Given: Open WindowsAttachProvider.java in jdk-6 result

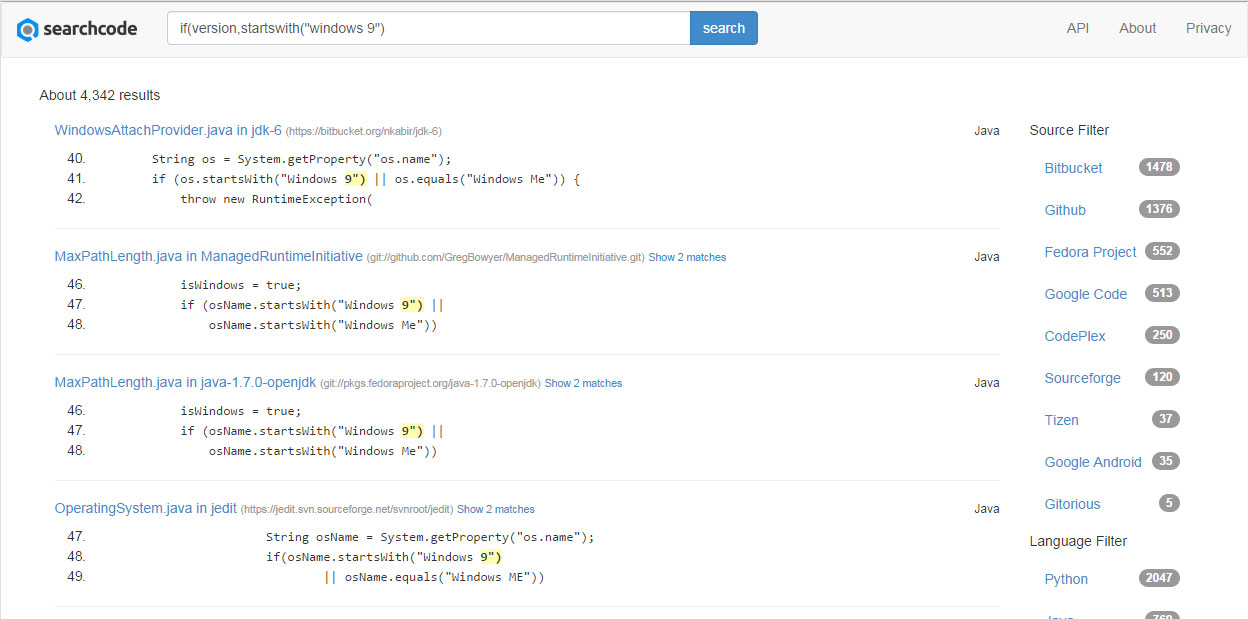Looking at the screenshot, I should tap(168, 130).
